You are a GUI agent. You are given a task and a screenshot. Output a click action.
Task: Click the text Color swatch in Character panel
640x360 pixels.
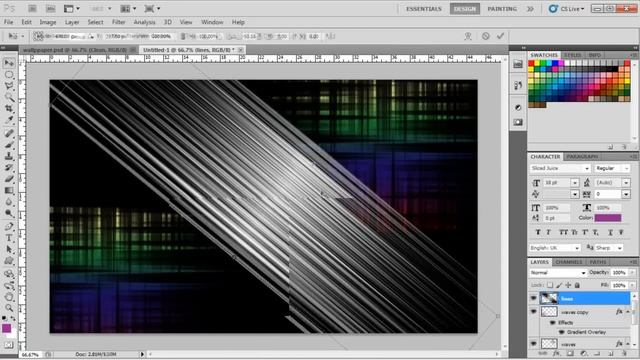(x=608, y=218)
